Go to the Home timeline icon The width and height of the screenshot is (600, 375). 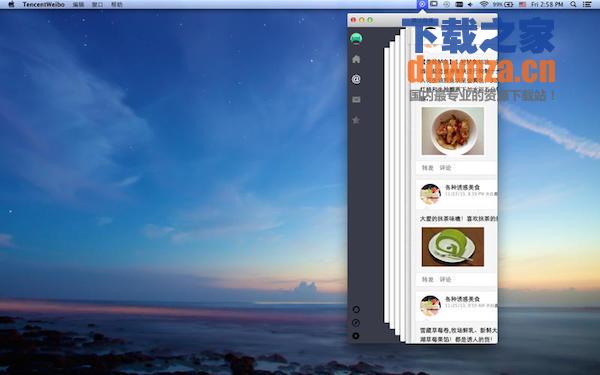coord(356,59)
